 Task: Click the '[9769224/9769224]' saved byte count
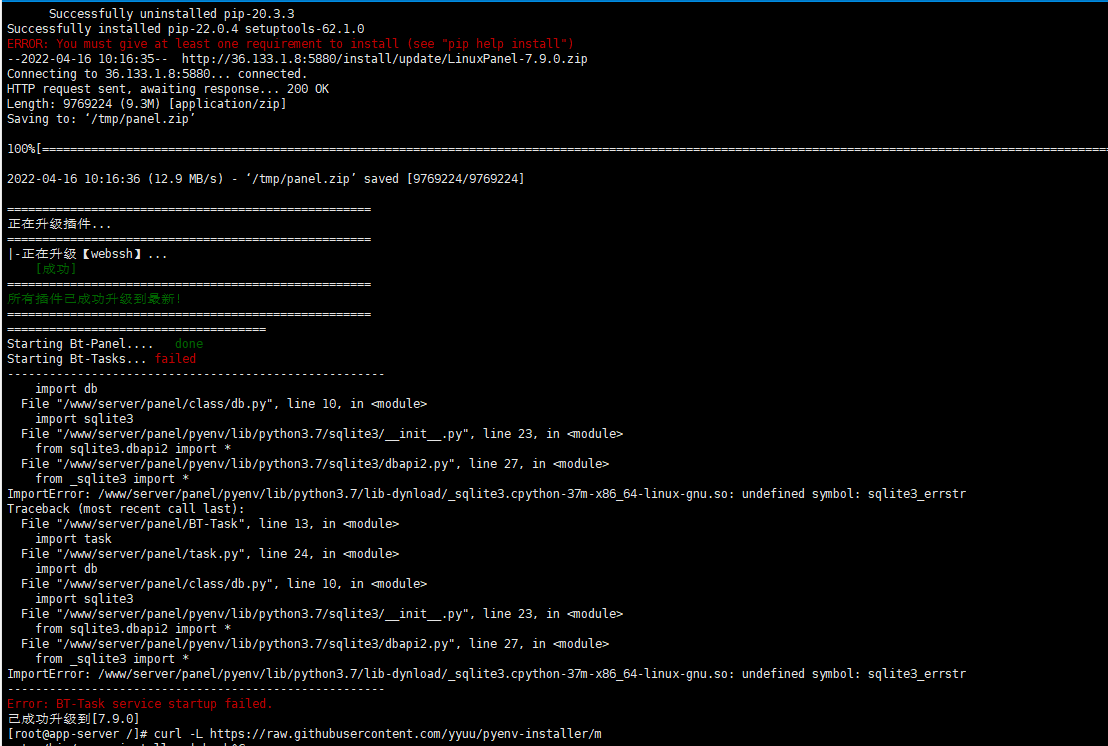(466, 179)
